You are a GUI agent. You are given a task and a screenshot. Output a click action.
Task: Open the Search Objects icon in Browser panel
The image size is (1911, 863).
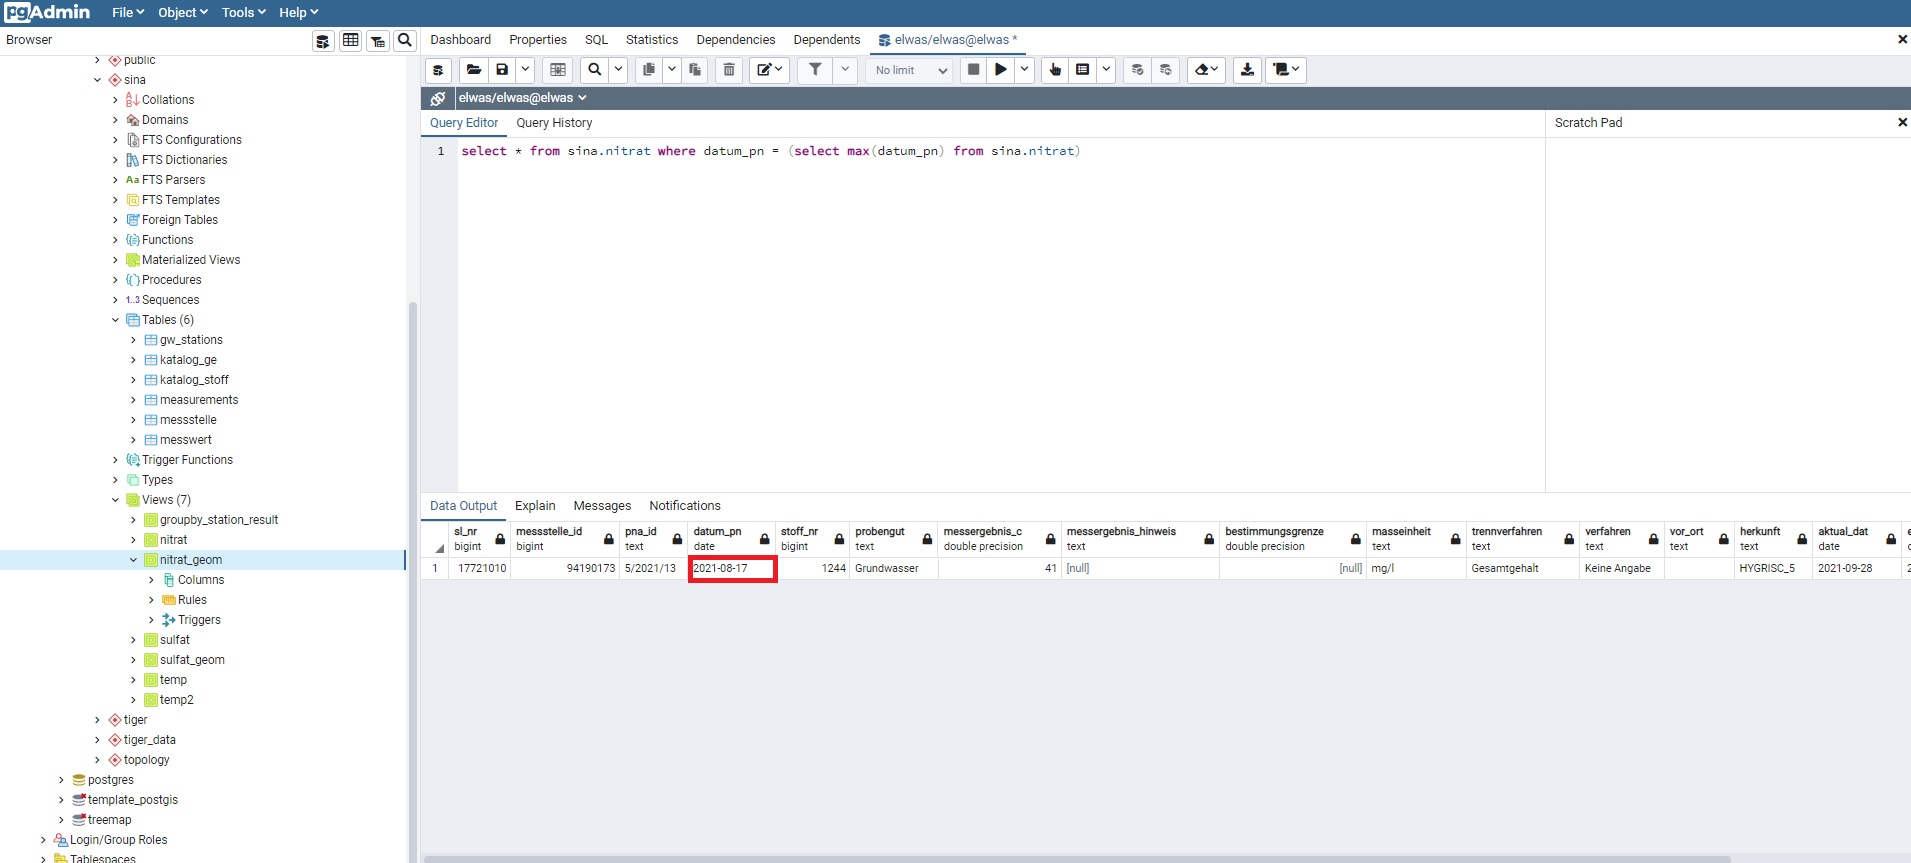[x=405, y=40]
